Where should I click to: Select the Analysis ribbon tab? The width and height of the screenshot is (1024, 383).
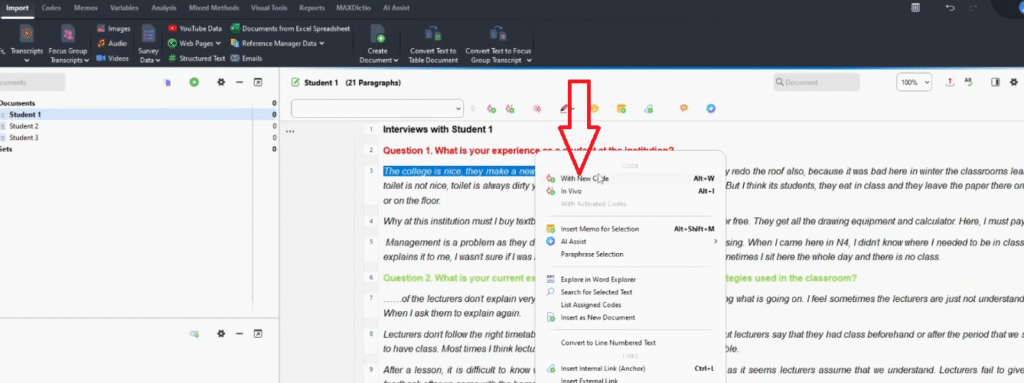pos(163,8)
